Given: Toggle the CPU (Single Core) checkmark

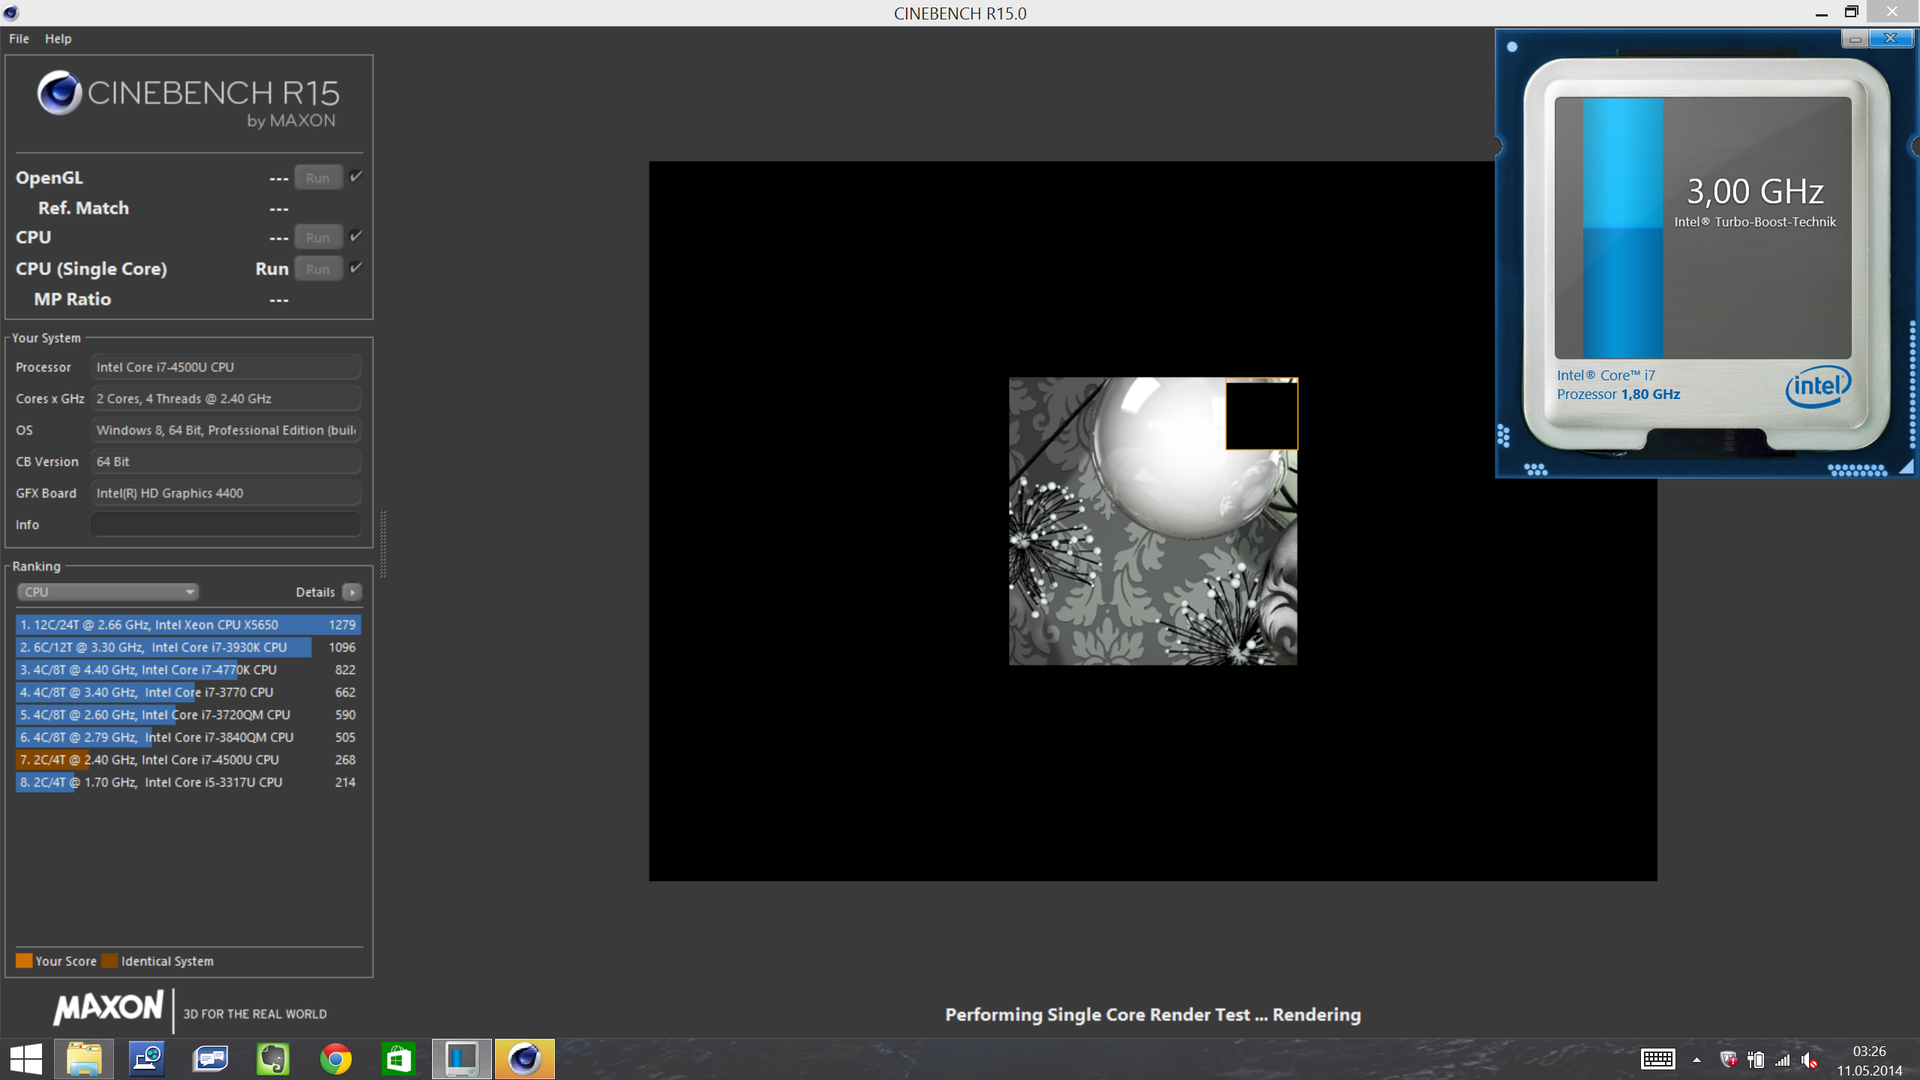Looking at the screenshot, I should pos(356,268).
